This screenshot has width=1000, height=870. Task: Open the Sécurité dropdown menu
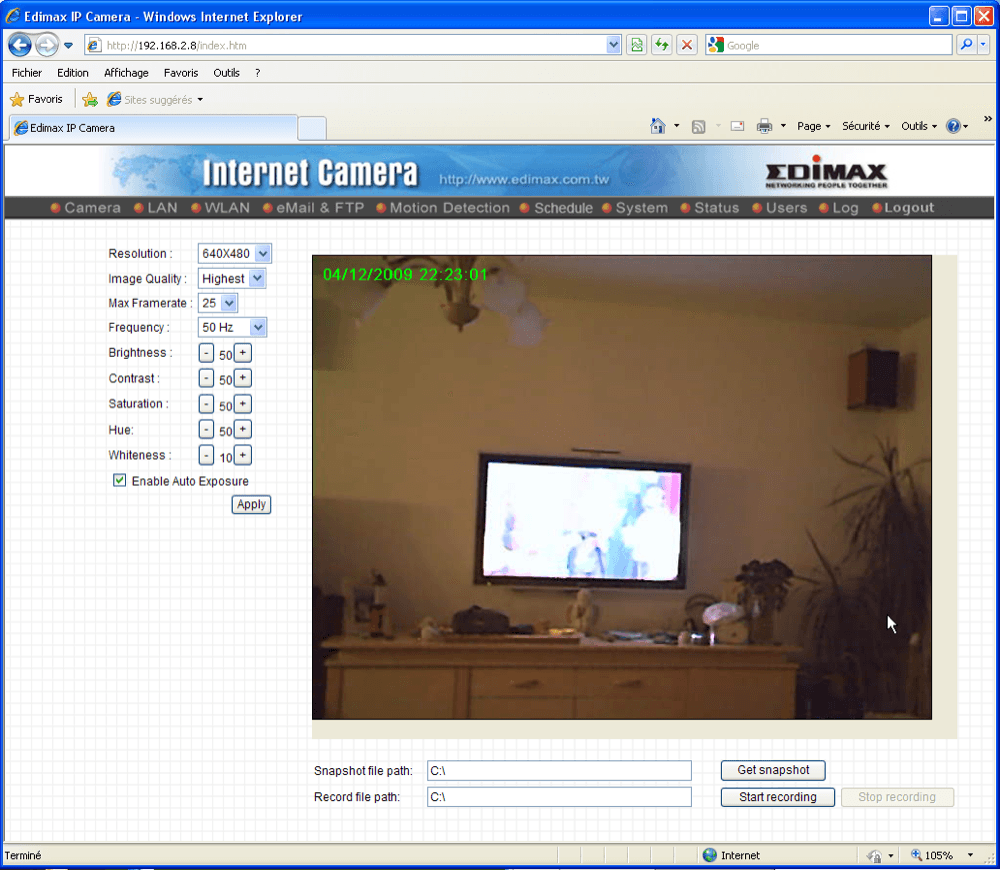[865, 126]
